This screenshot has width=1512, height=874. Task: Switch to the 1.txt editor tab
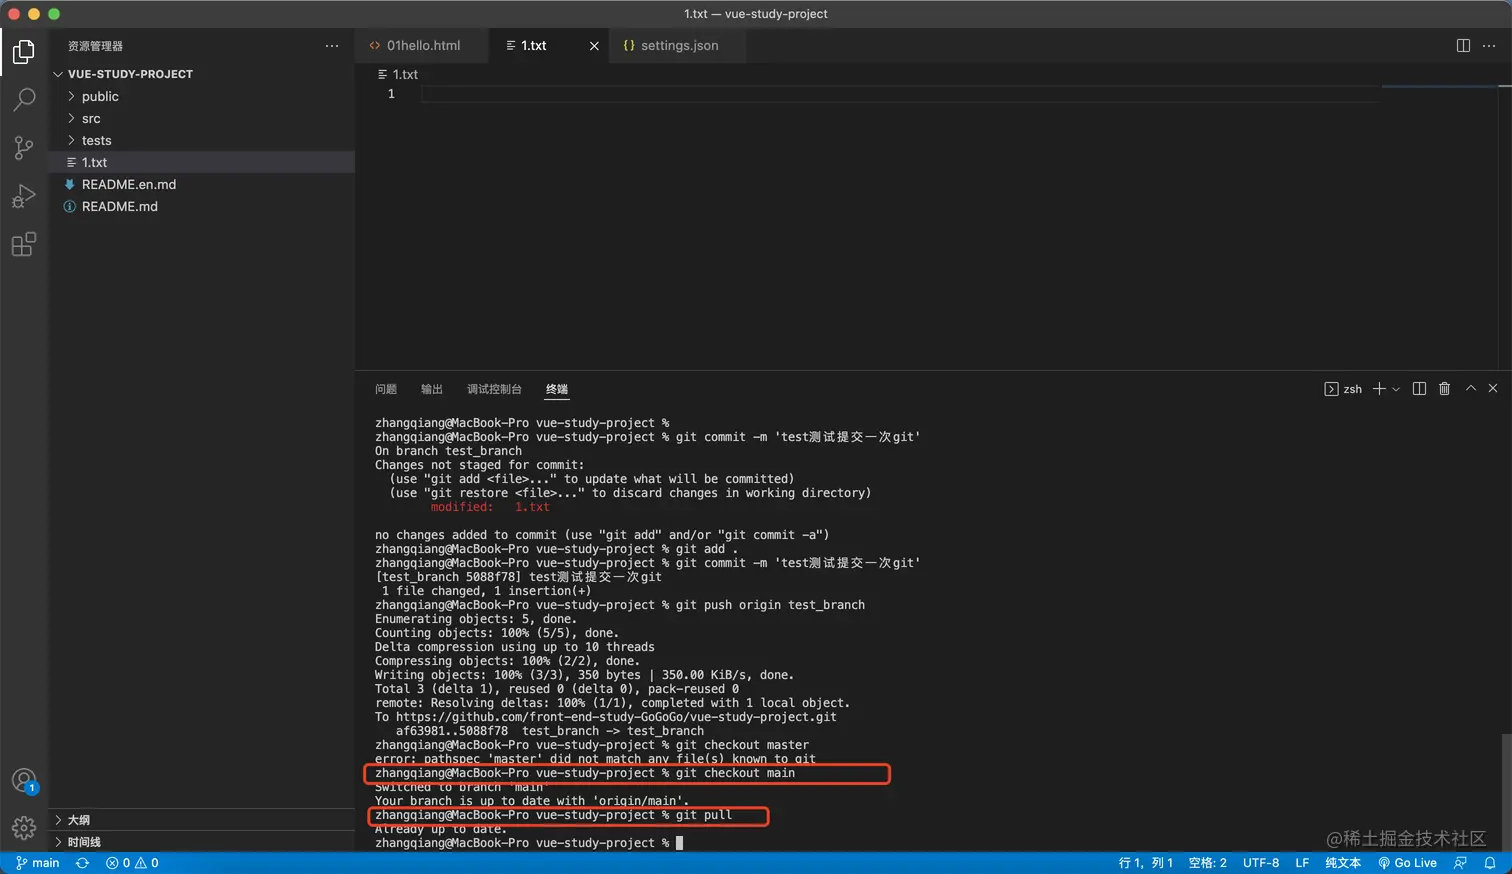pyautogui.click(x=535, y=46)
